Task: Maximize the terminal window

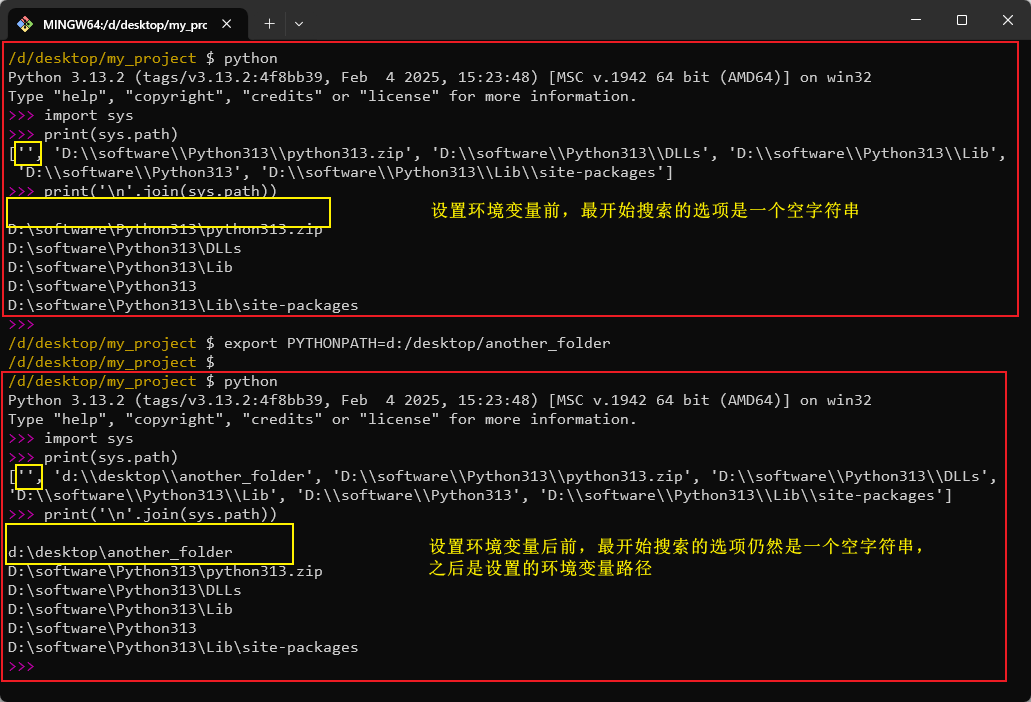Action: (x=961, y=21)
